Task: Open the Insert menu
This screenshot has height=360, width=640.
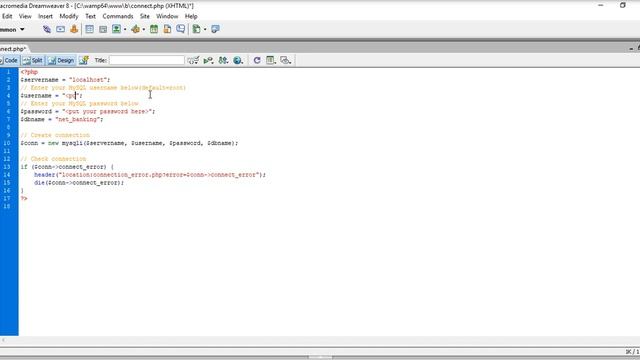Action: [45, 16]
